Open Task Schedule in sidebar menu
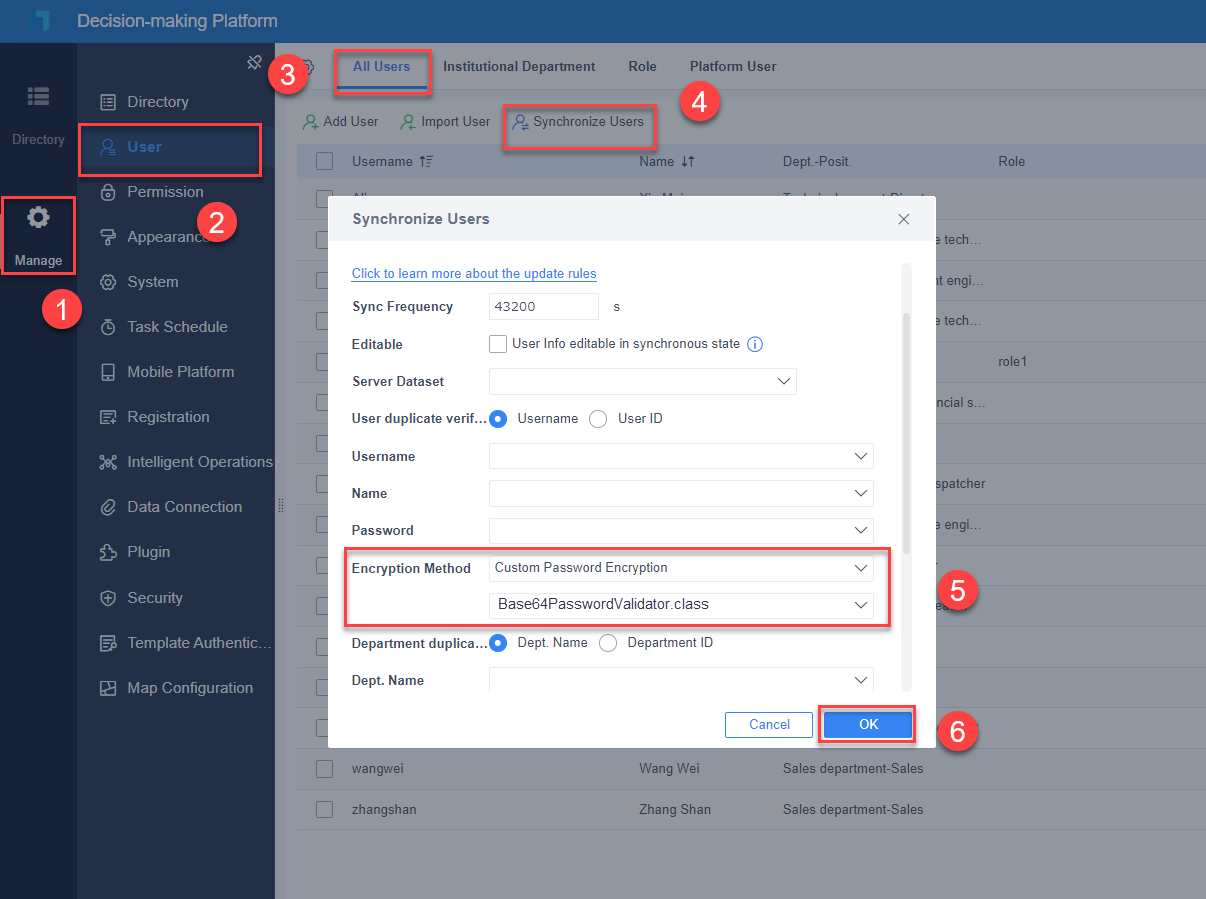 point(175,327)
